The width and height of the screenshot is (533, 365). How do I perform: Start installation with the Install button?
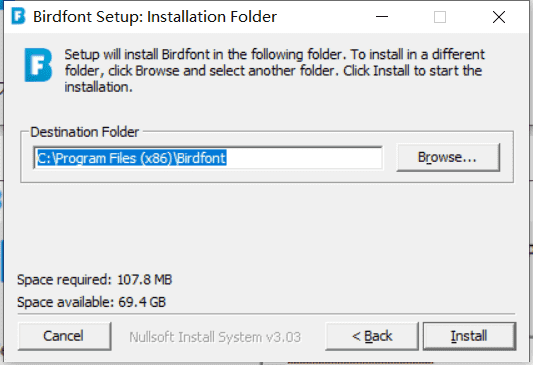click(469, 336)
